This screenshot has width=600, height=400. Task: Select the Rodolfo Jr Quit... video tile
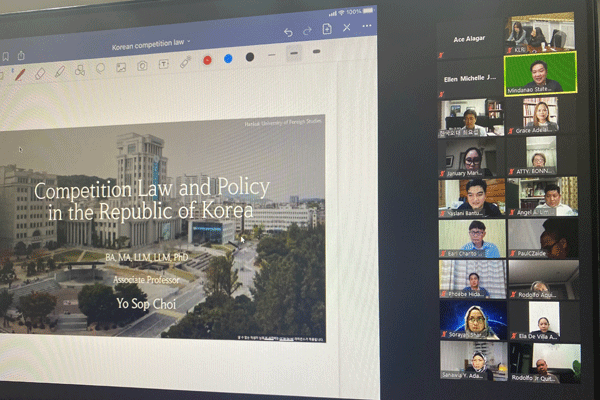546,362
